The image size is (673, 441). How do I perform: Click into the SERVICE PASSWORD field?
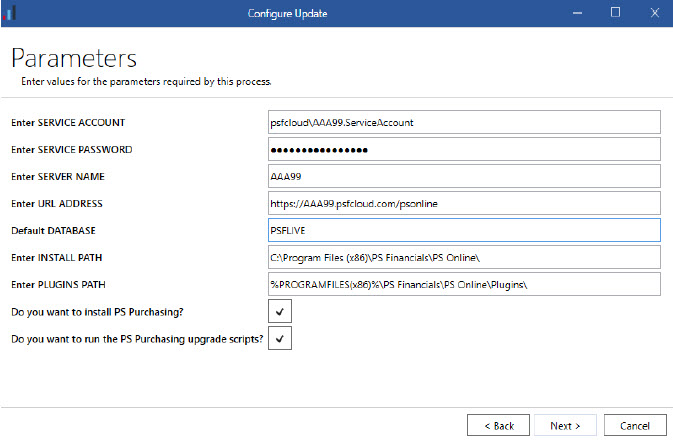click(x=464, y=149)
